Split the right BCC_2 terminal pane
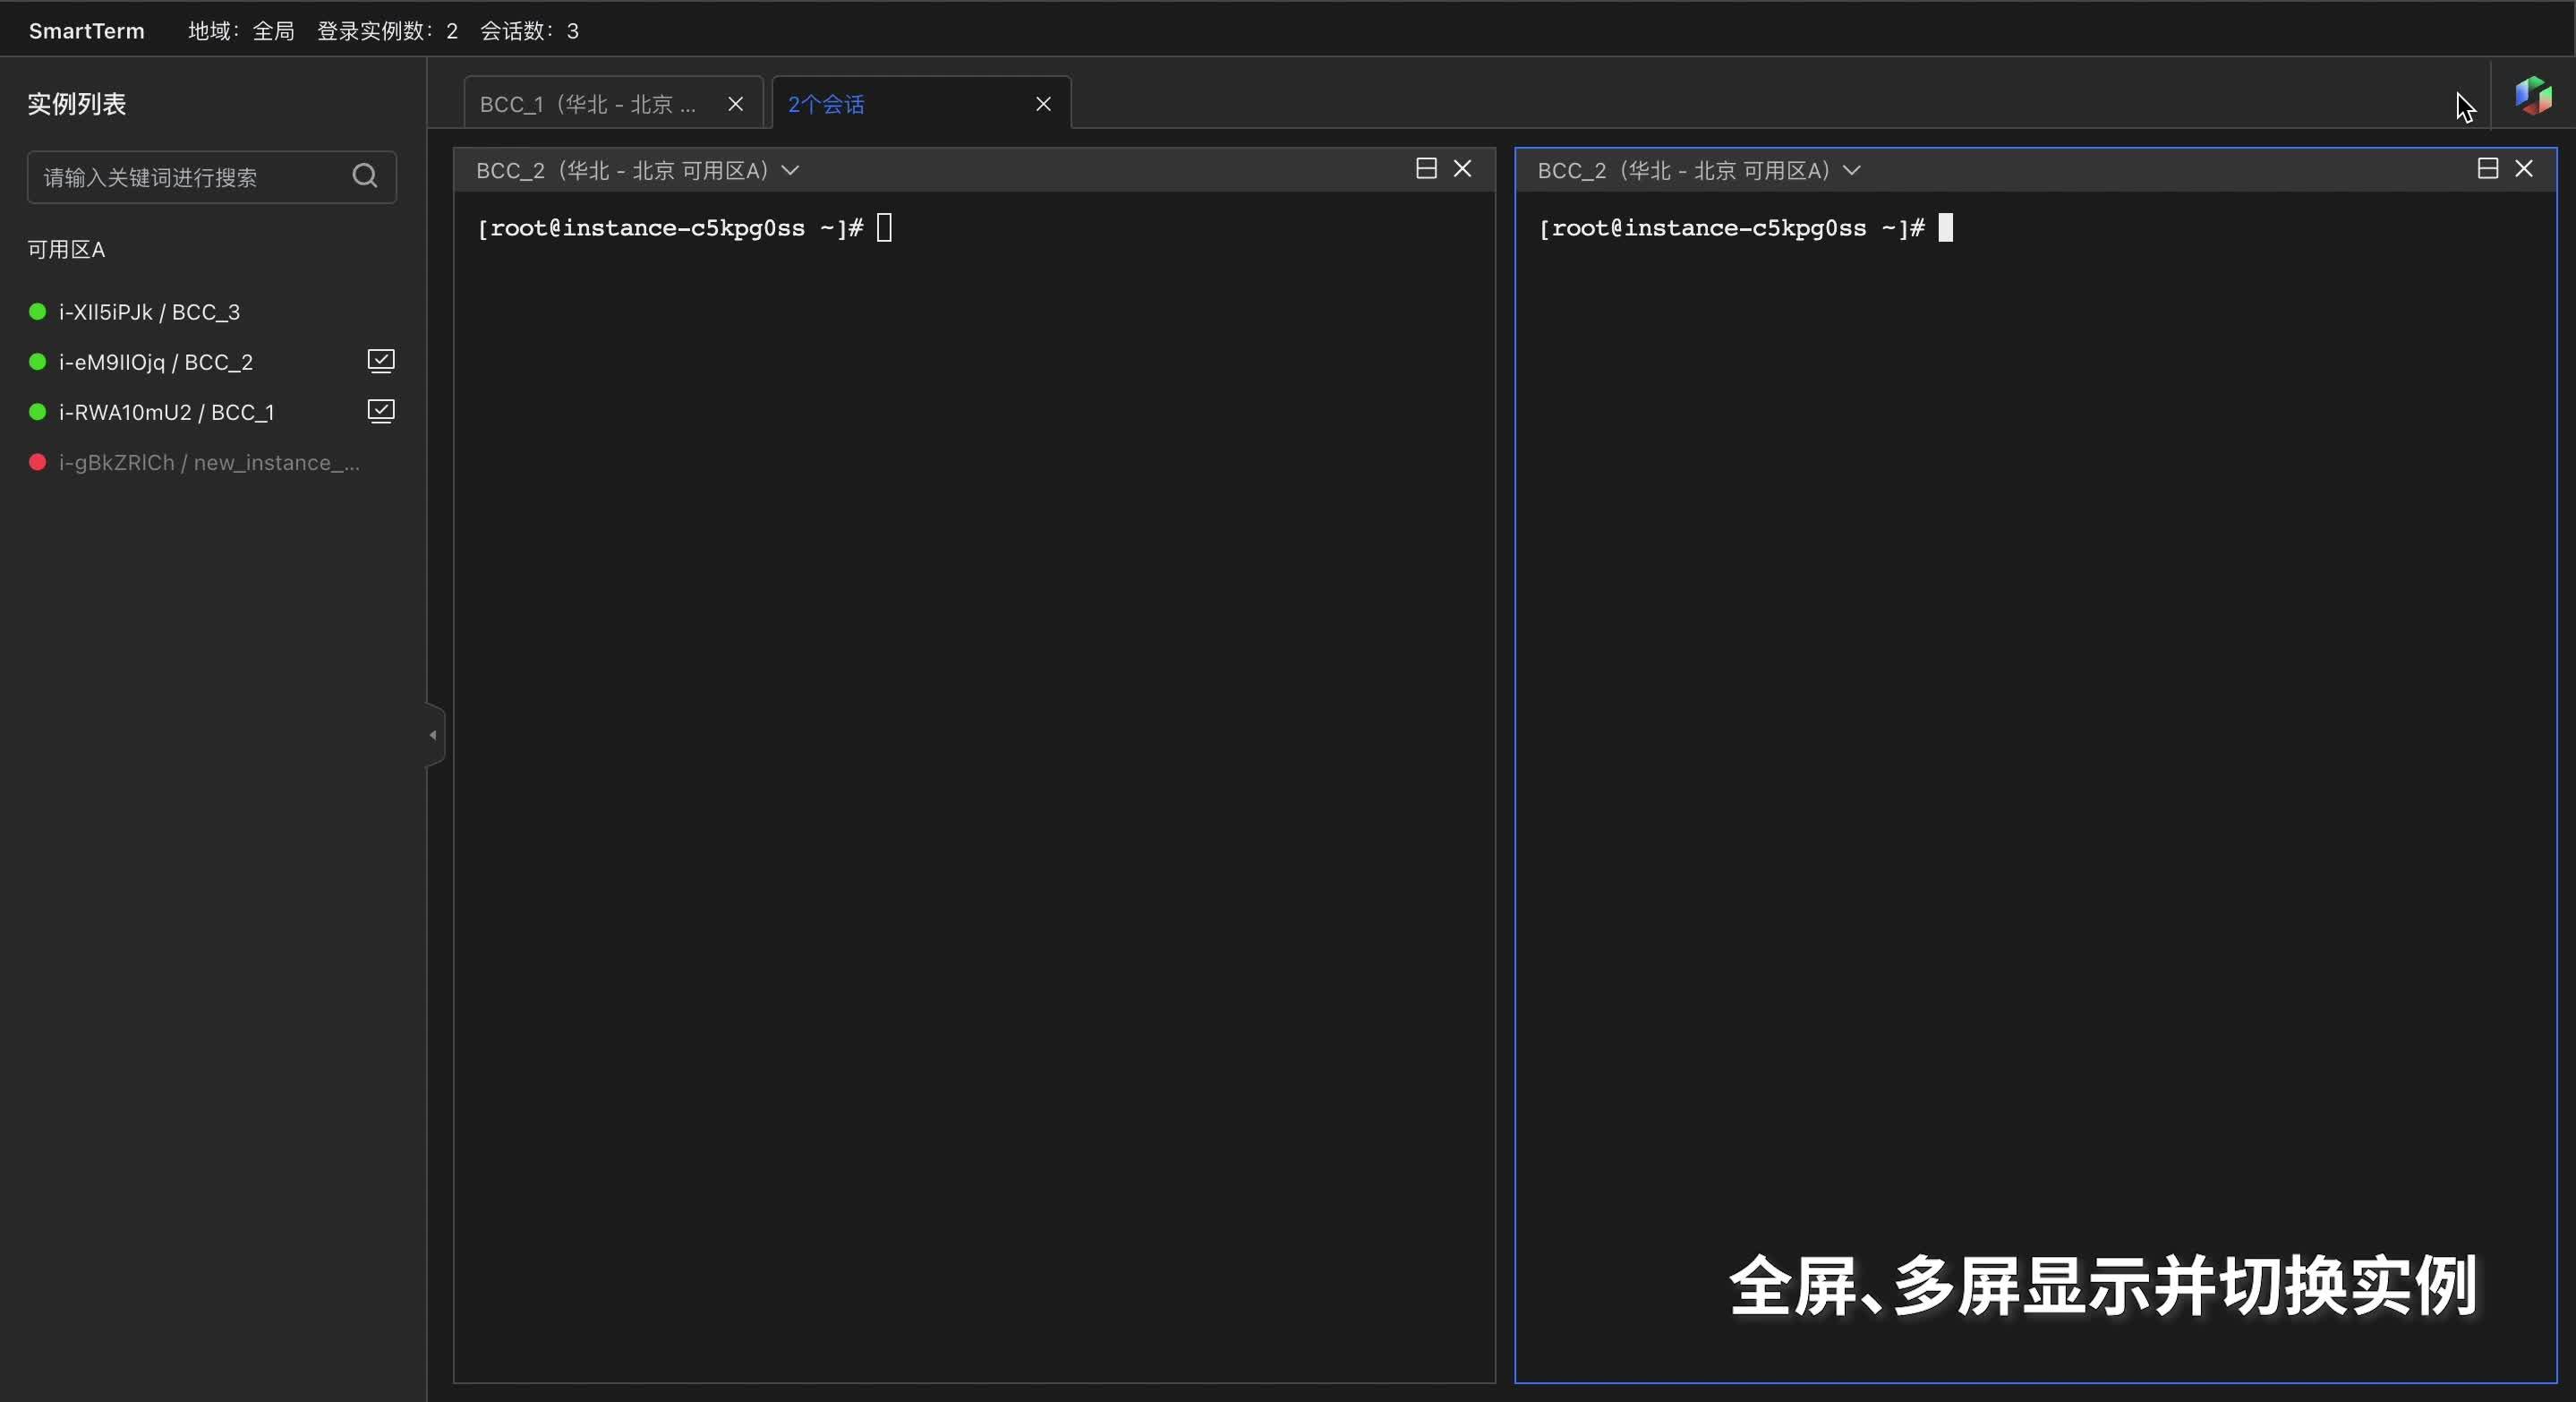Screen dimensions: 2576x1402 [x=2487, y=169]
